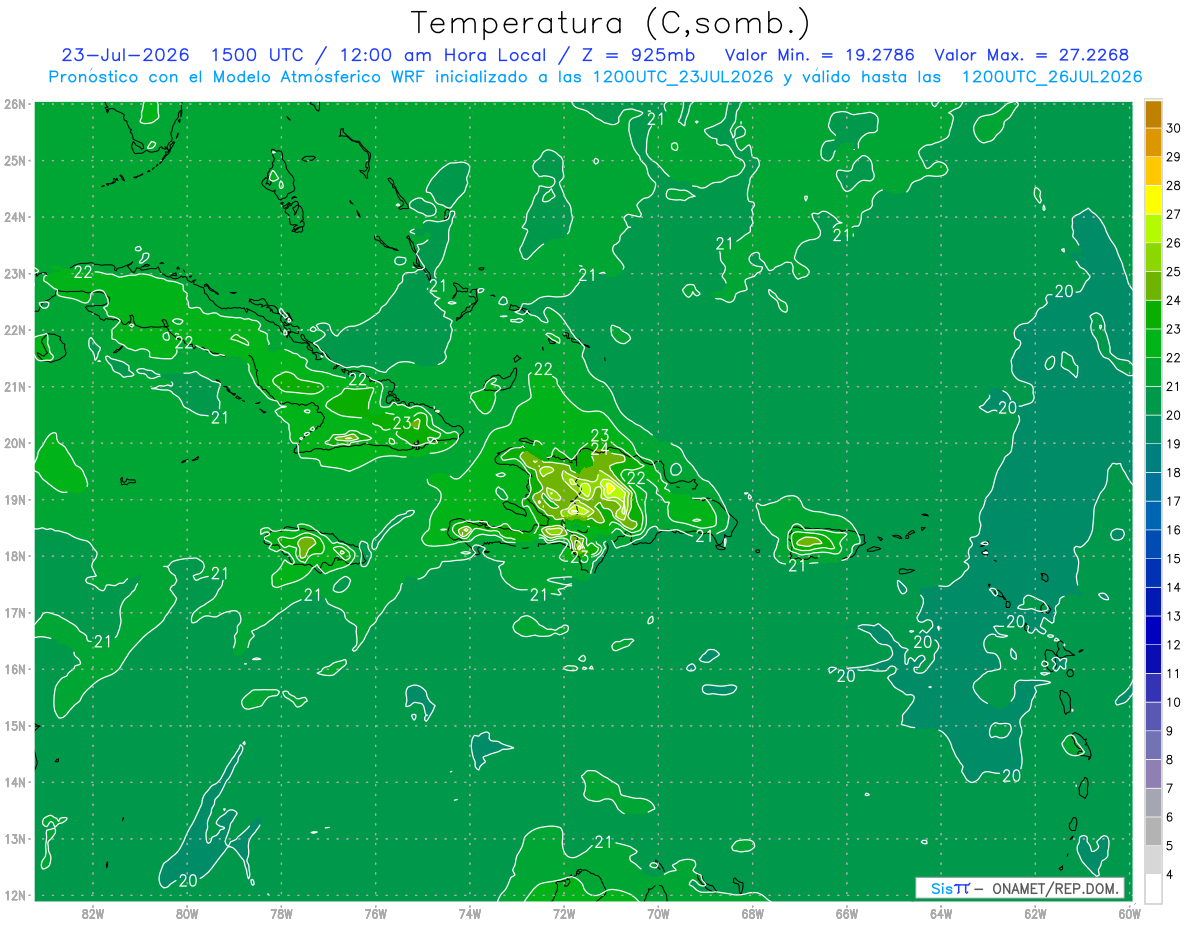Click the 21N latitude axis label
This screenshot has height=927, width=1200.
click(x=15, y=386)
